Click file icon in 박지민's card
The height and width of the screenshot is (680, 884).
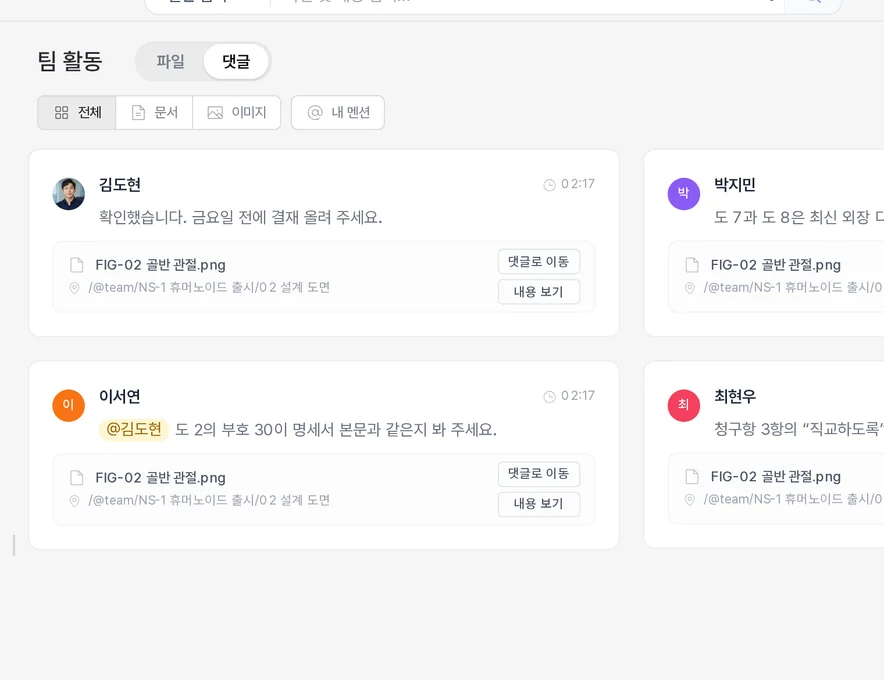(692, 264)
